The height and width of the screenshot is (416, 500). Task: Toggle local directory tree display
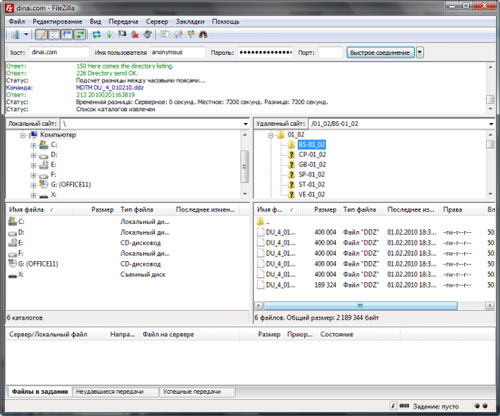tap(54, 34)
